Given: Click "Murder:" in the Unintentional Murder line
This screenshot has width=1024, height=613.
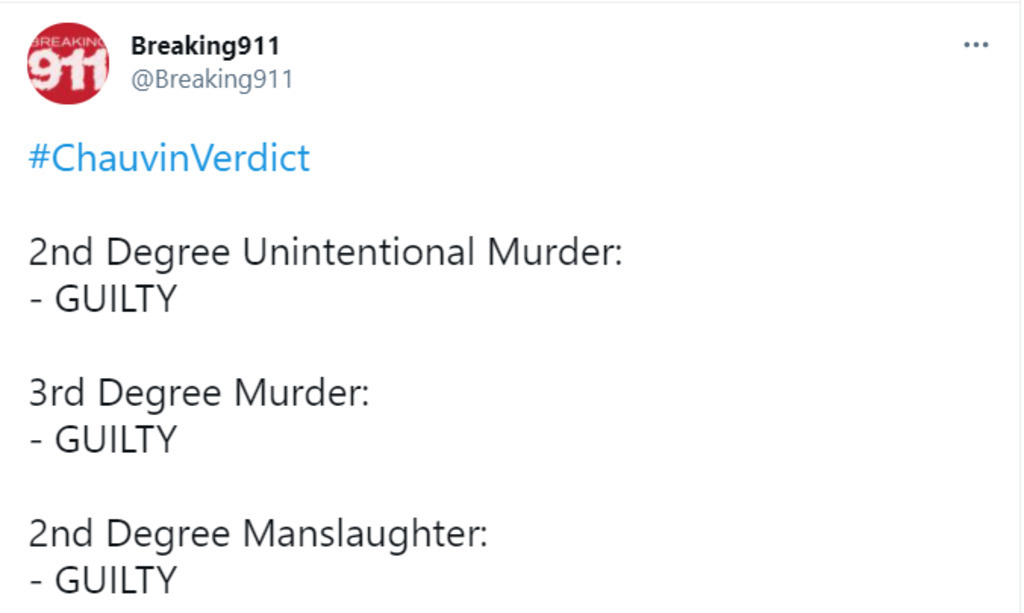Looking at the screenshot, I should point(555,252).
